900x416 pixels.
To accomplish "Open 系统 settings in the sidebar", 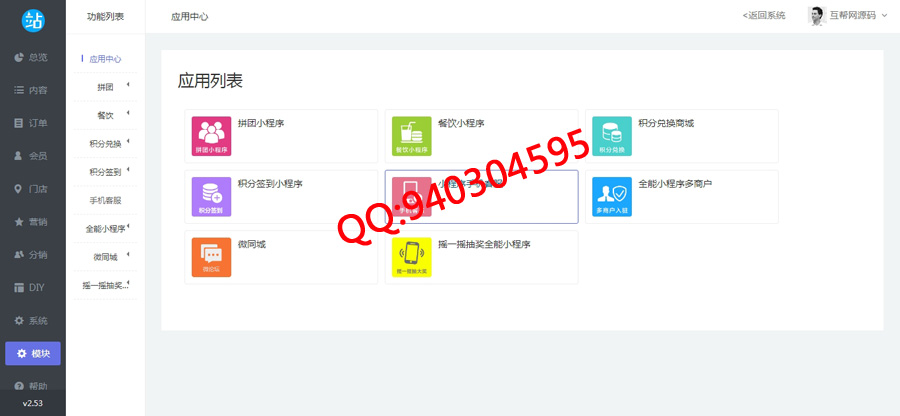I will tap(32, 321).
